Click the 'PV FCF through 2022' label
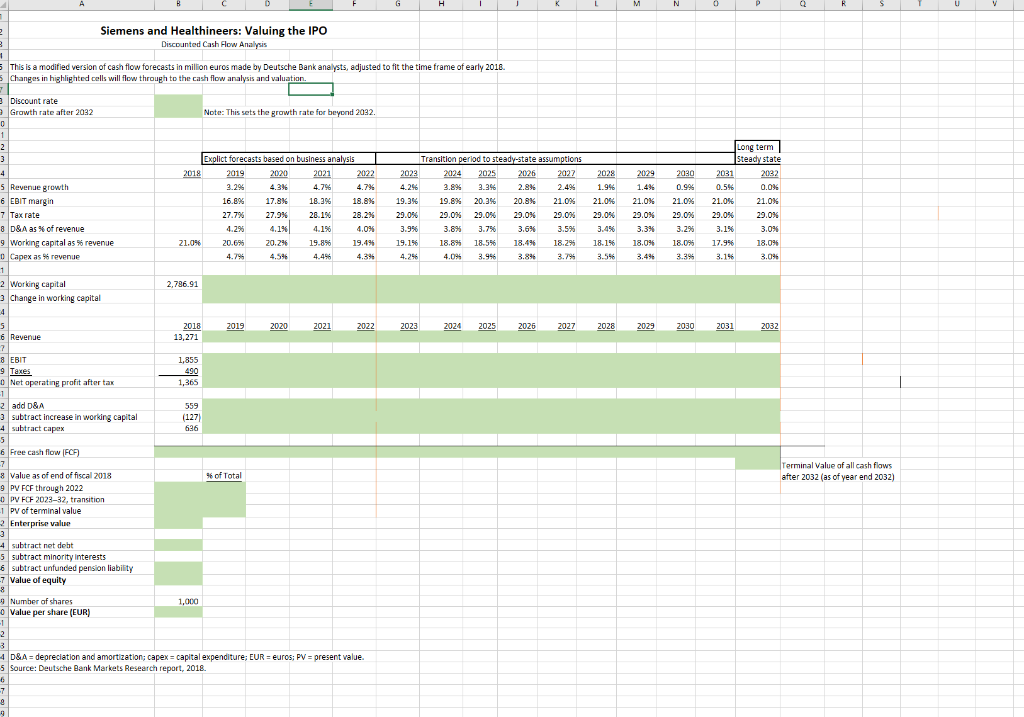Screen dimensions: 1024x717 click(46, 488)
